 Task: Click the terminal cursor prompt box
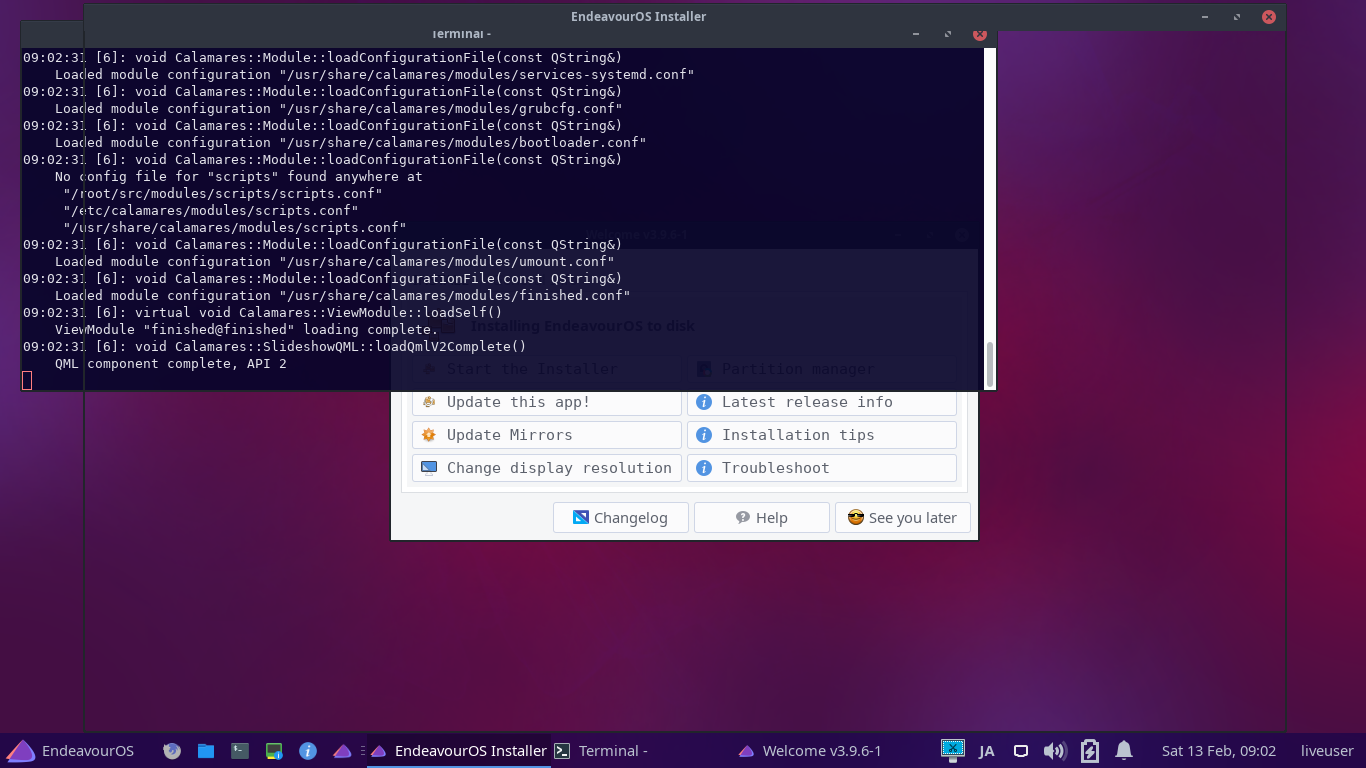click(27, 380)
